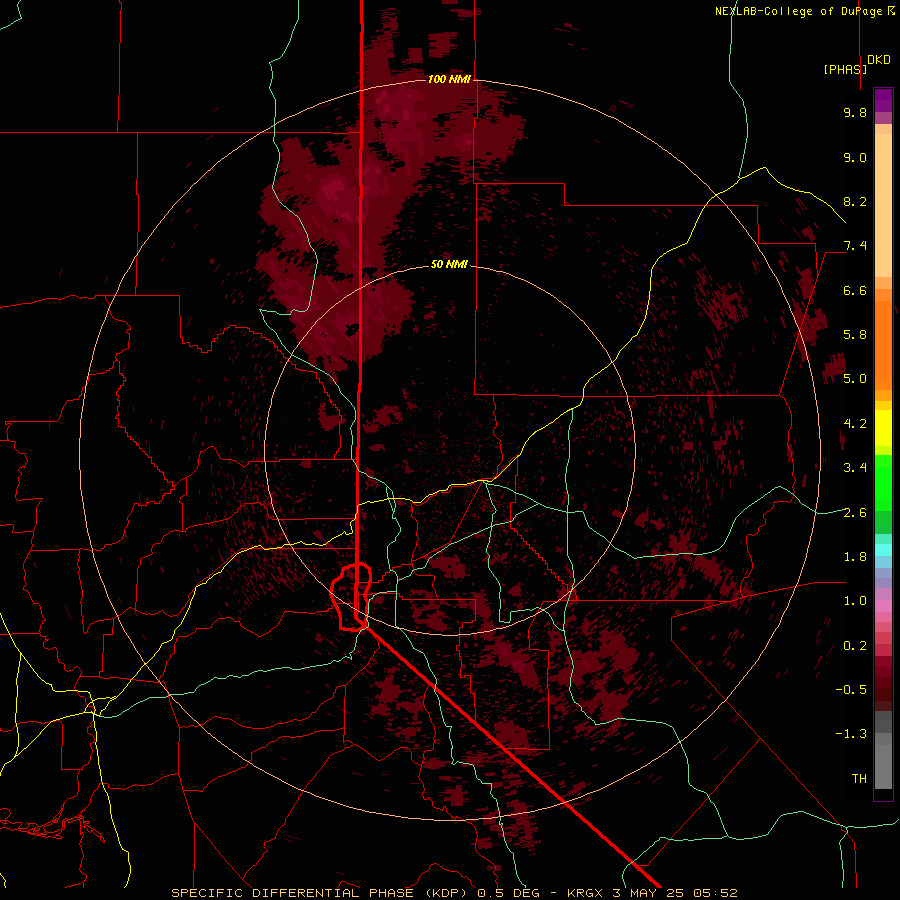This screenshot has width=900, height=900.
Task: Click the thick red warning polygon outline
Action: pyautogui.click(x=351, y=597)
